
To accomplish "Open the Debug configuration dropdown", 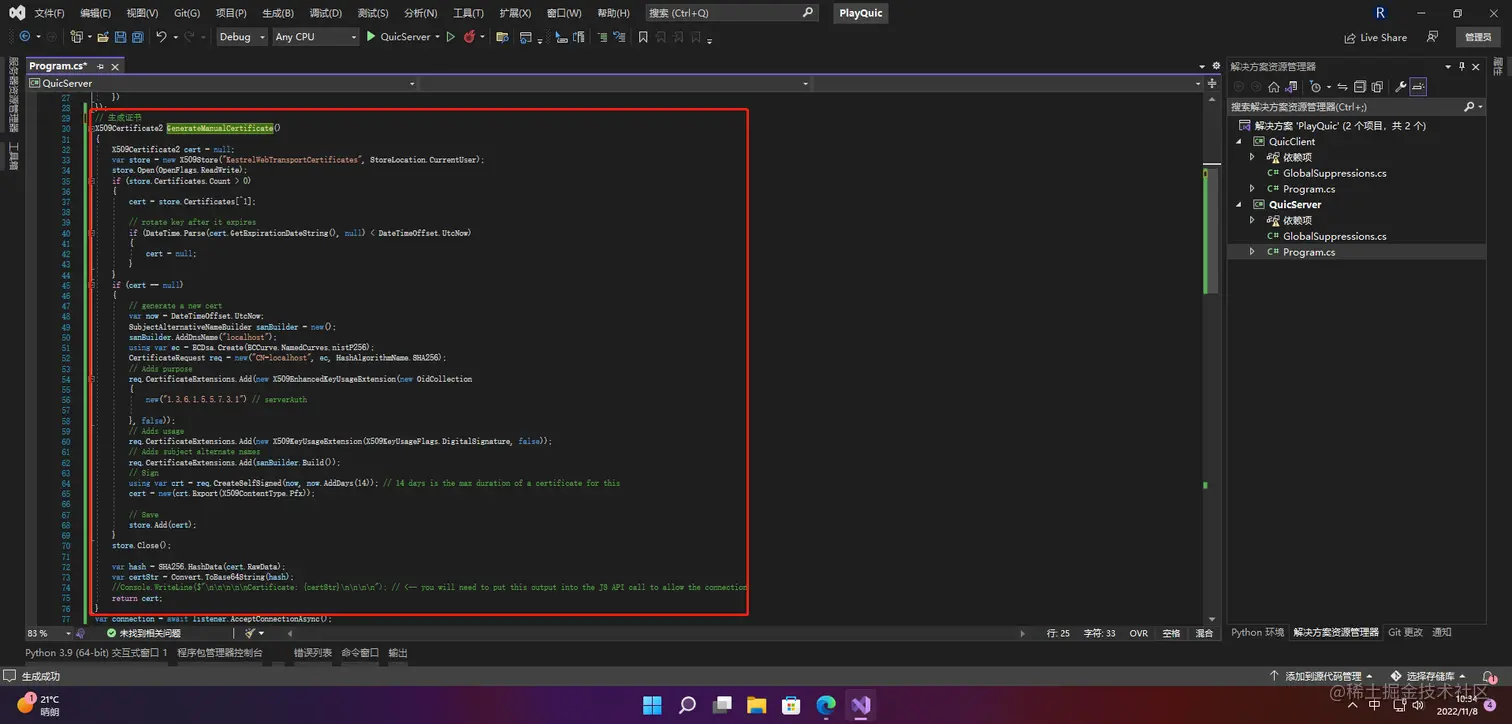I will [242, 37].
